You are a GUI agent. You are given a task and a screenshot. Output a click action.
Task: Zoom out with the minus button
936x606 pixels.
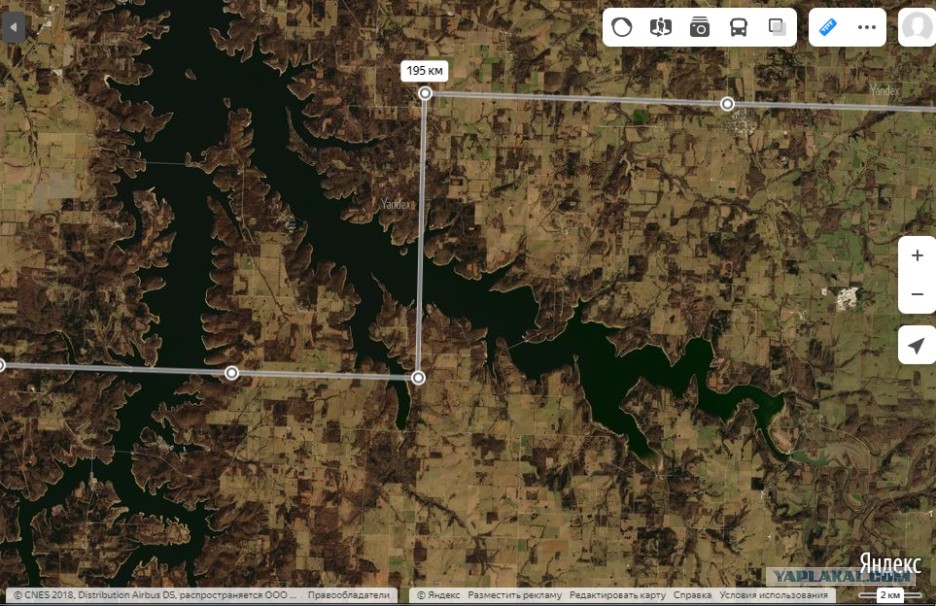pyautogui.click(x=917, y=294)
